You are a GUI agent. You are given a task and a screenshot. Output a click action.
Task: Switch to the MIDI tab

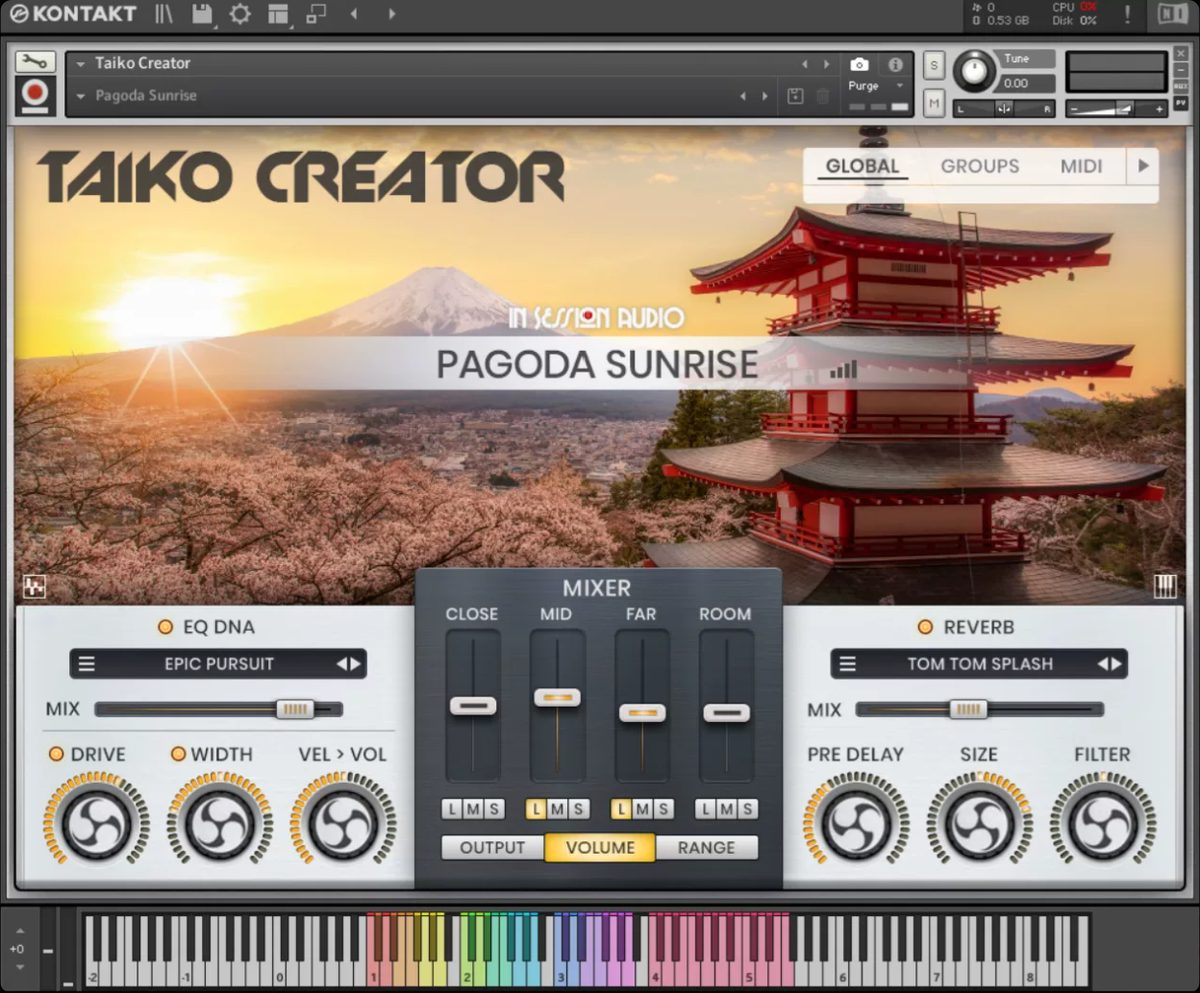[1081, 166]
